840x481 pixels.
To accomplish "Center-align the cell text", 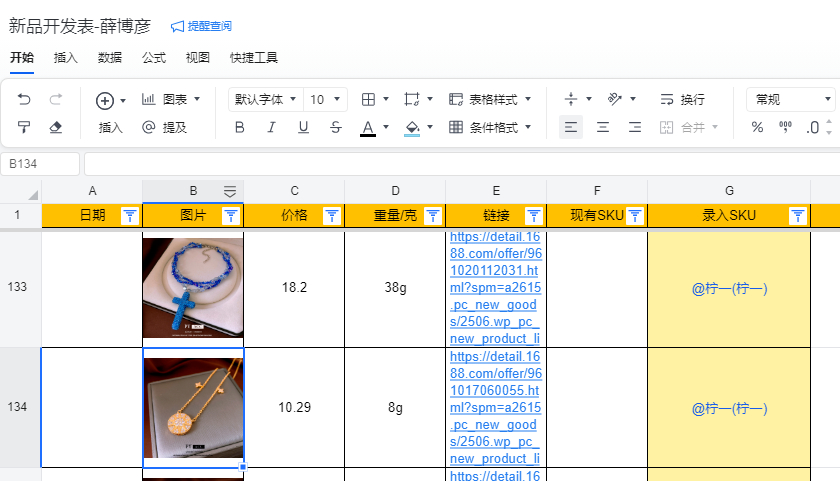I will 603,127.
